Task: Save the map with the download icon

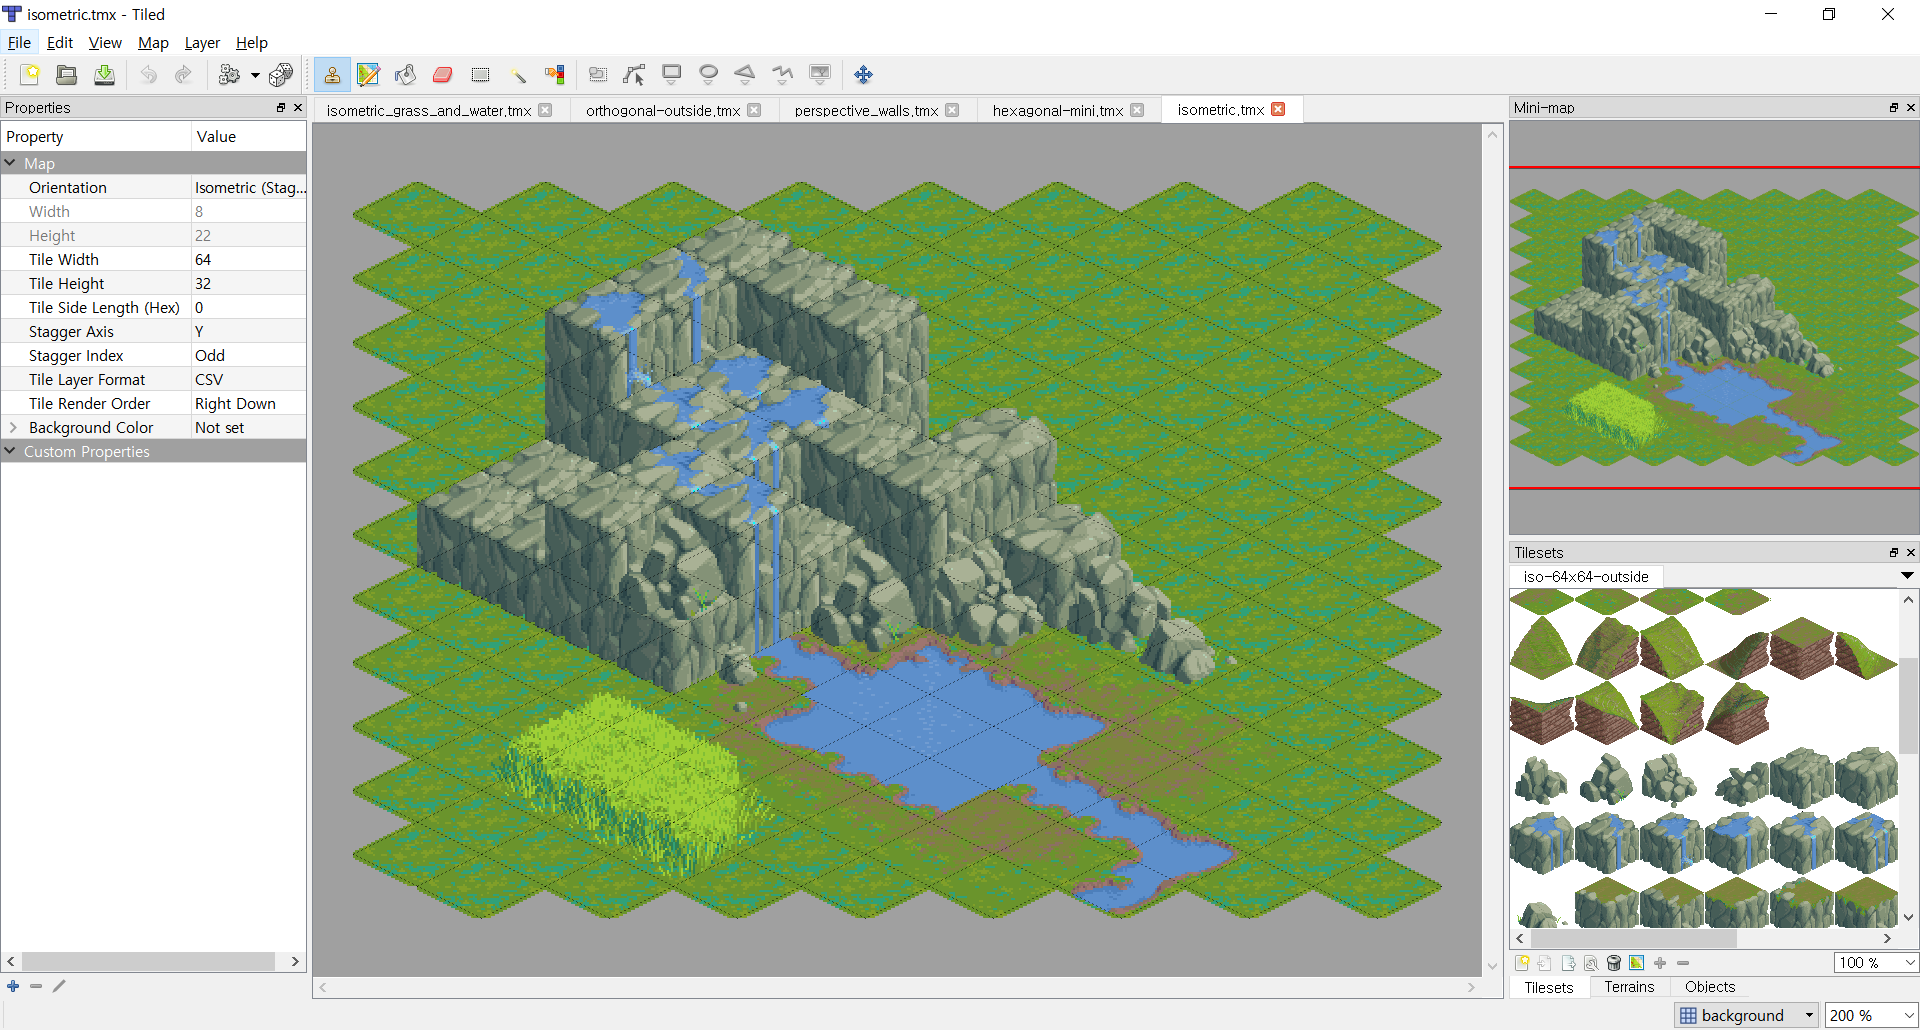Action: pyautogui.click(x=104, y=75)
